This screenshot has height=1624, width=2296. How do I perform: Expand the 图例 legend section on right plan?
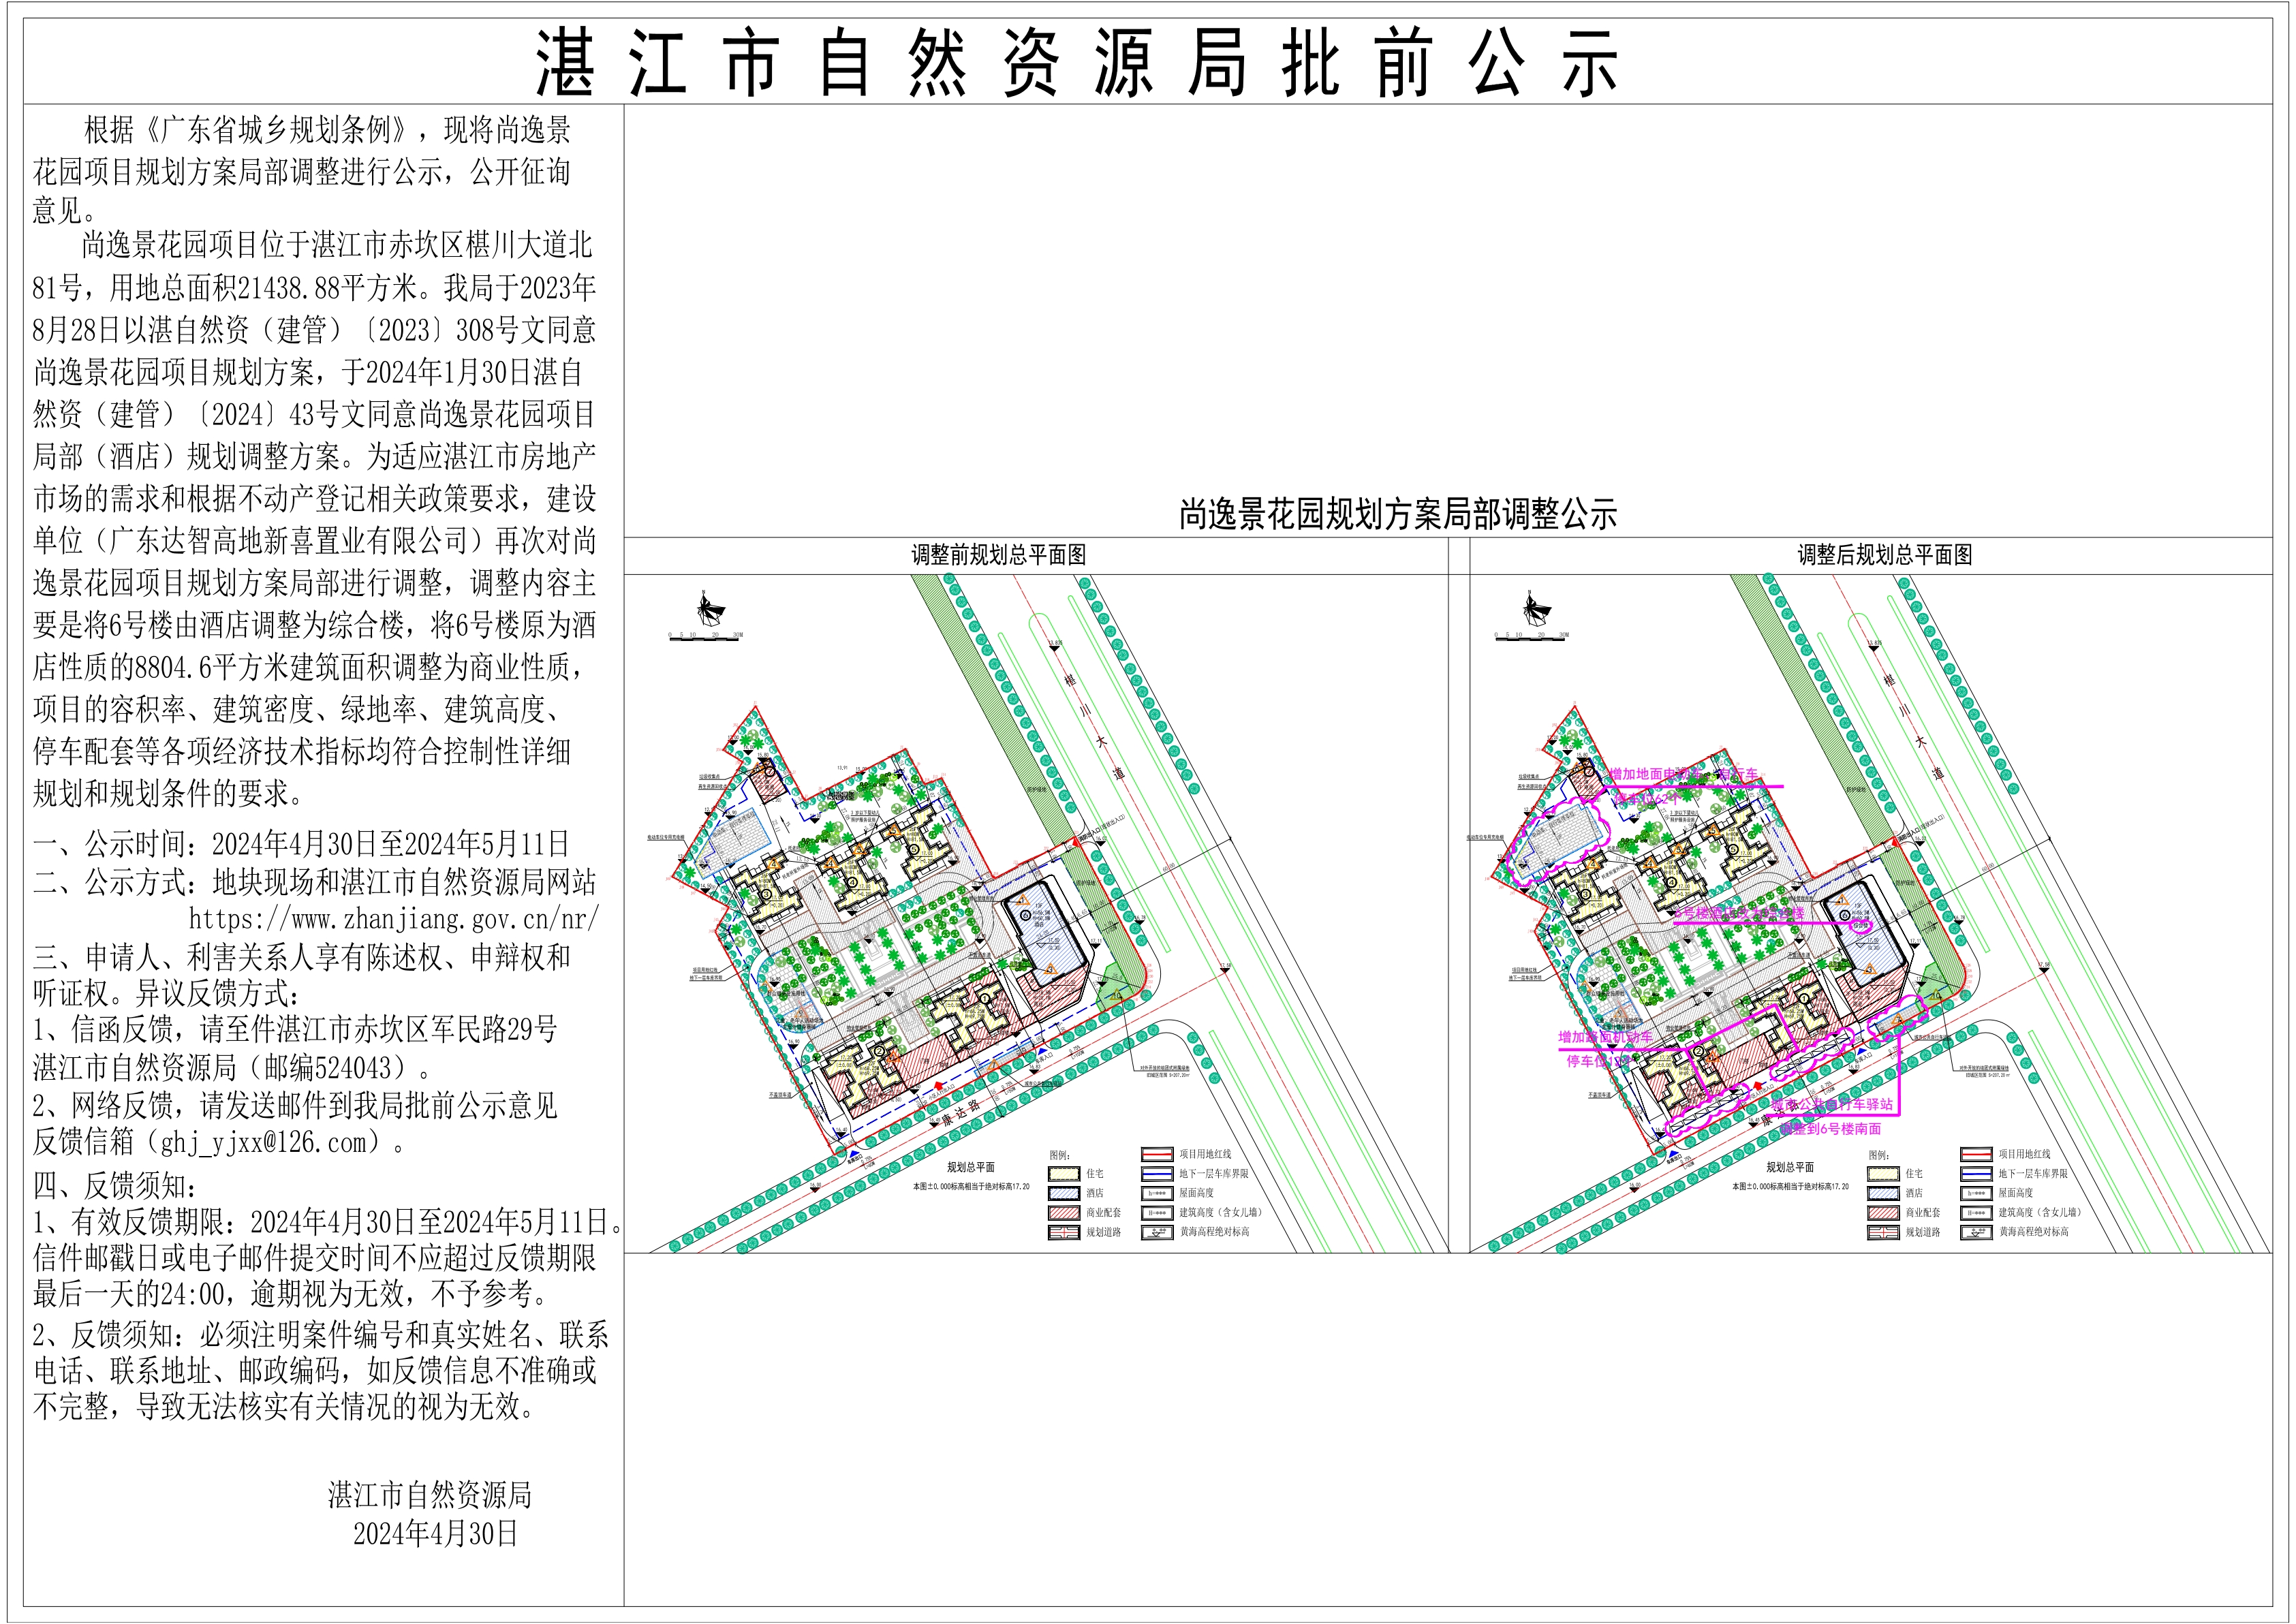(x=1879, y=1155)
